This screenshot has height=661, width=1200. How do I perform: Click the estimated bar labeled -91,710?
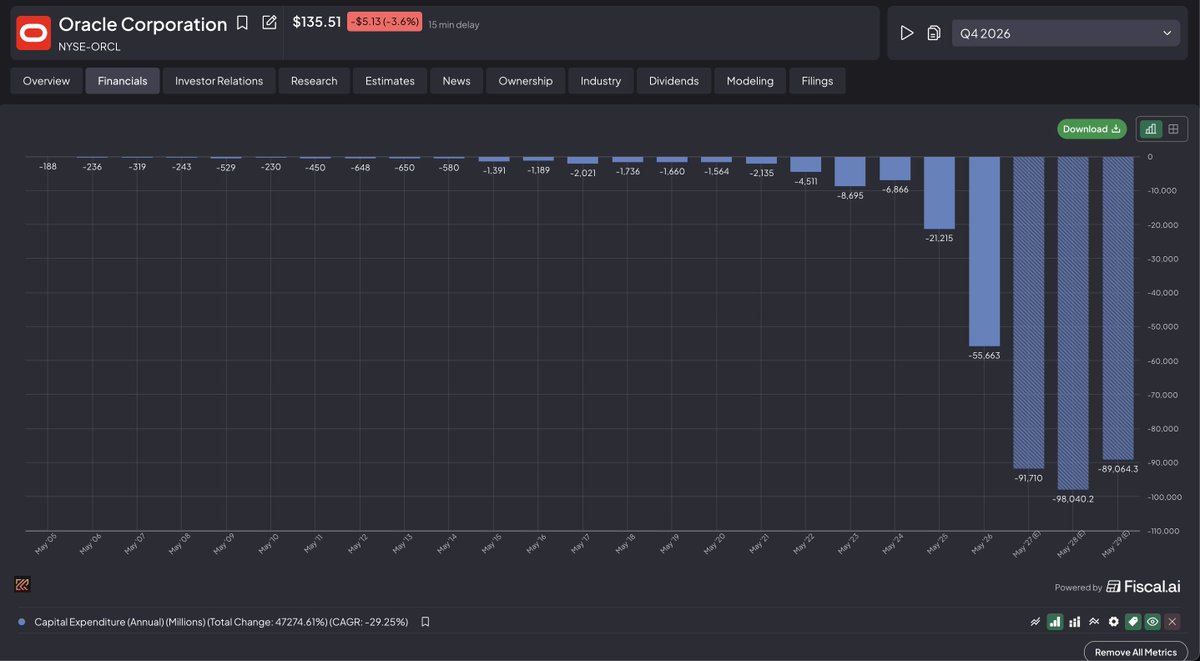(x=1029, y=312)
